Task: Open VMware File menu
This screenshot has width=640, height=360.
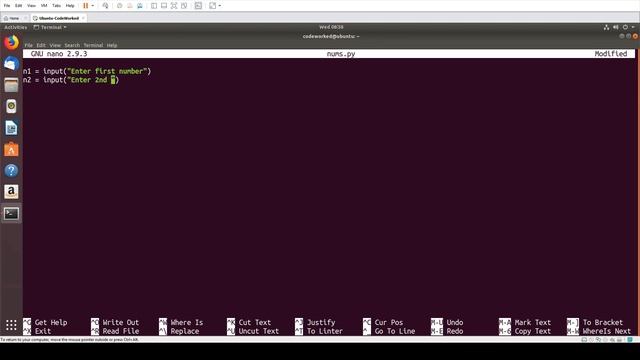Action: (x=7, y=6)
